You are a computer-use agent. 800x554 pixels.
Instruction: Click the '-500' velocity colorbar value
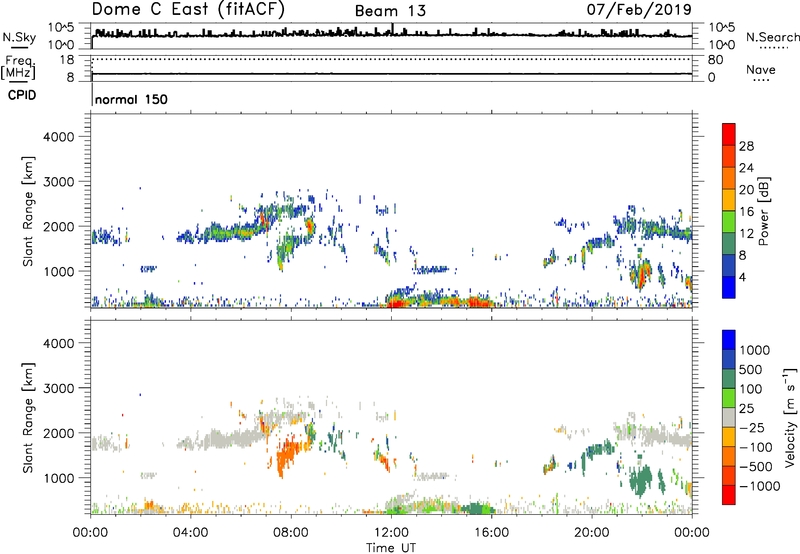(x=756, y=466)
